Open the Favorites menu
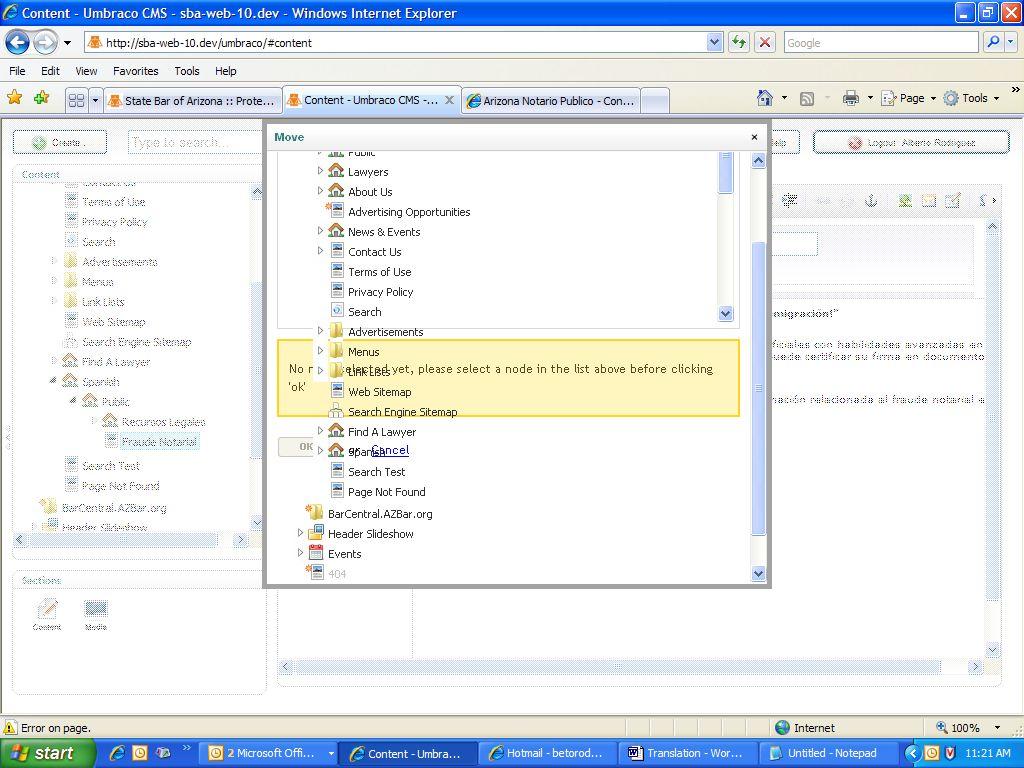 [x=135, y=71]
